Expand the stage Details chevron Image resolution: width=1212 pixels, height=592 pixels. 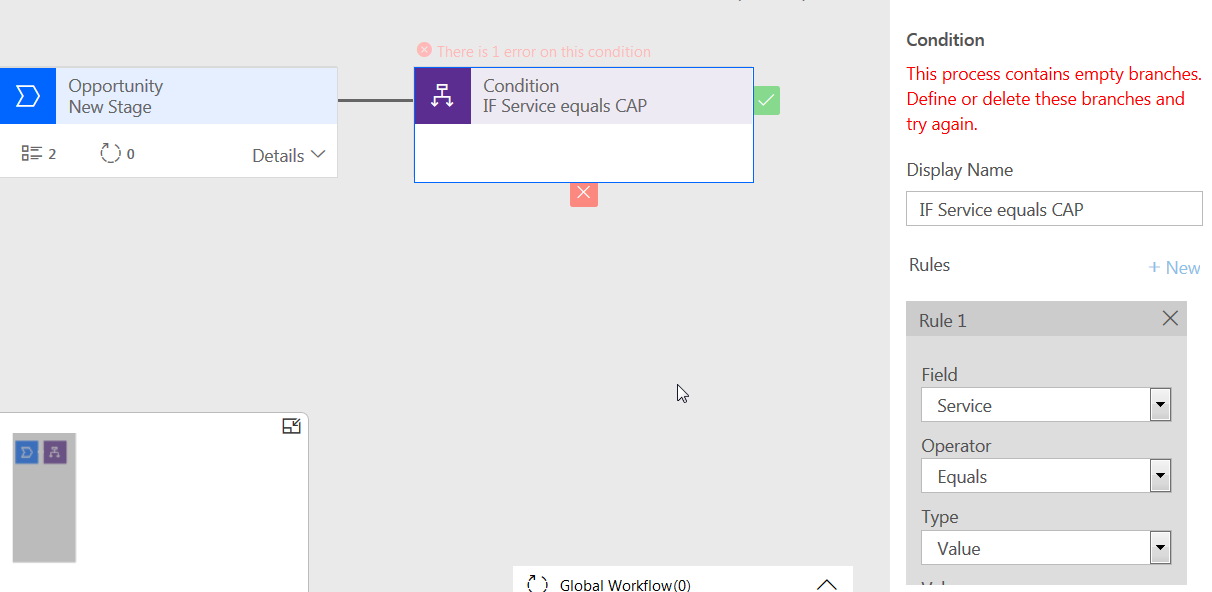click(x=318, y=154)
